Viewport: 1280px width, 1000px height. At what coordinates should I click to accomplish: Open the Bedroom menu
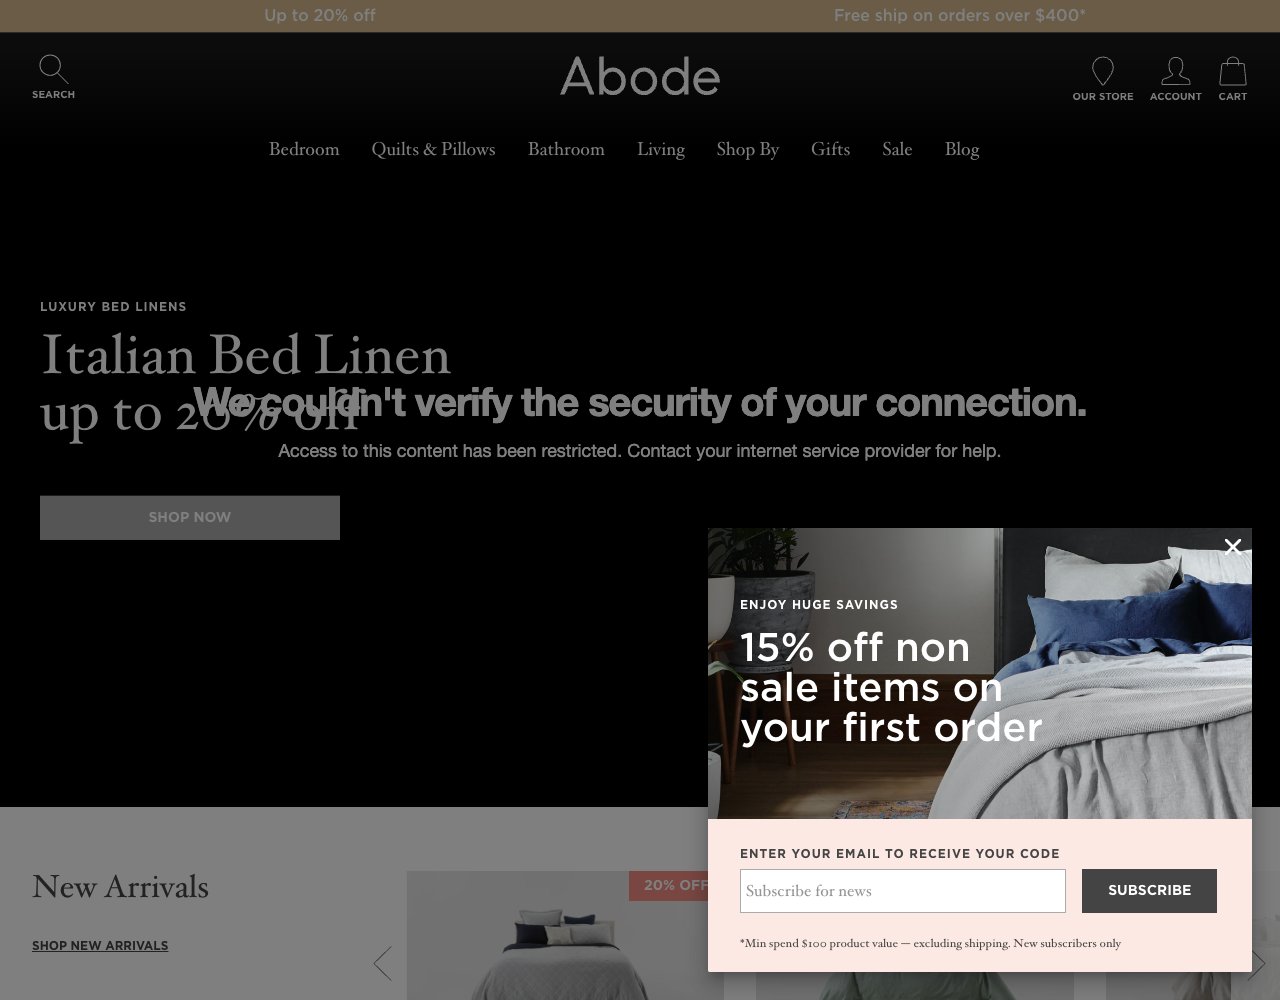(x=304, y=149)
